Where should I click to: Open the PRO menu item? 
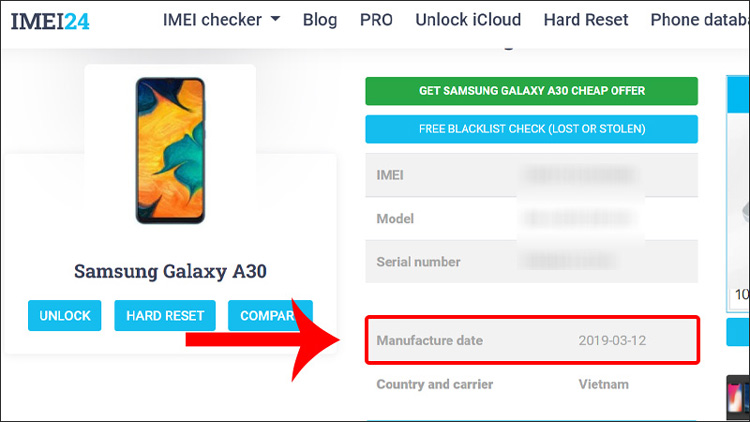pos(376,20)
